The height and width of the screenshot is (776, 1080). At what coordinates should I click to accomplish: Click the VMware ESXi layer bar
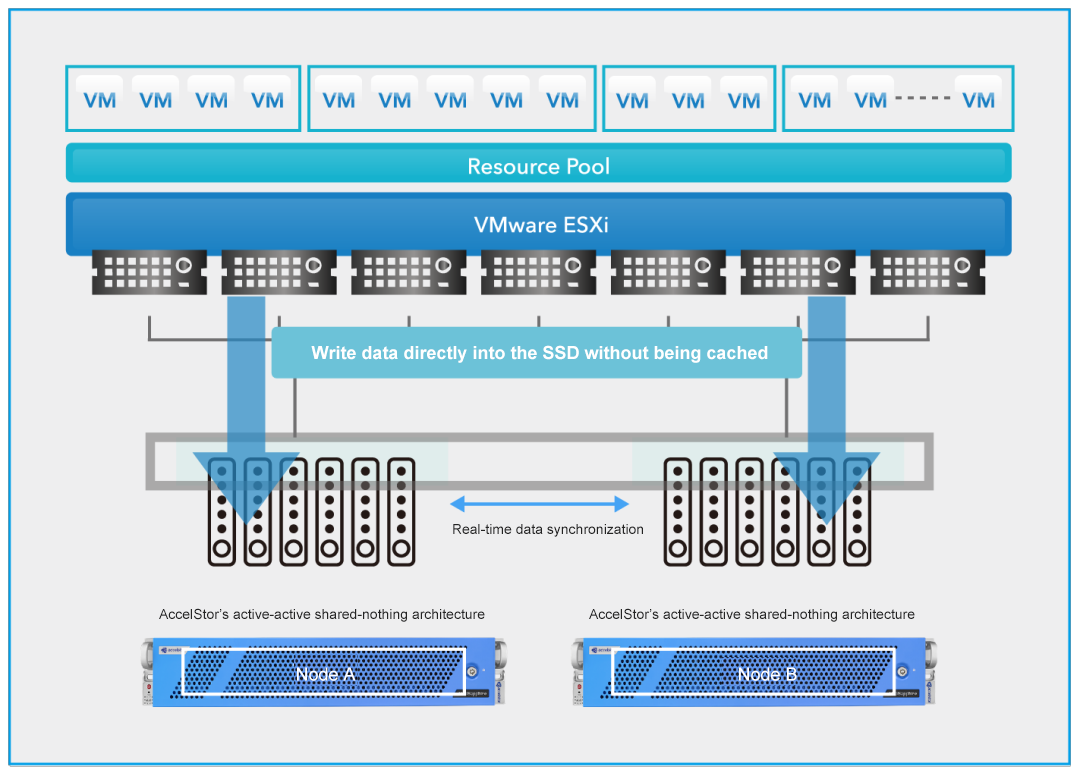pos(538,225)
